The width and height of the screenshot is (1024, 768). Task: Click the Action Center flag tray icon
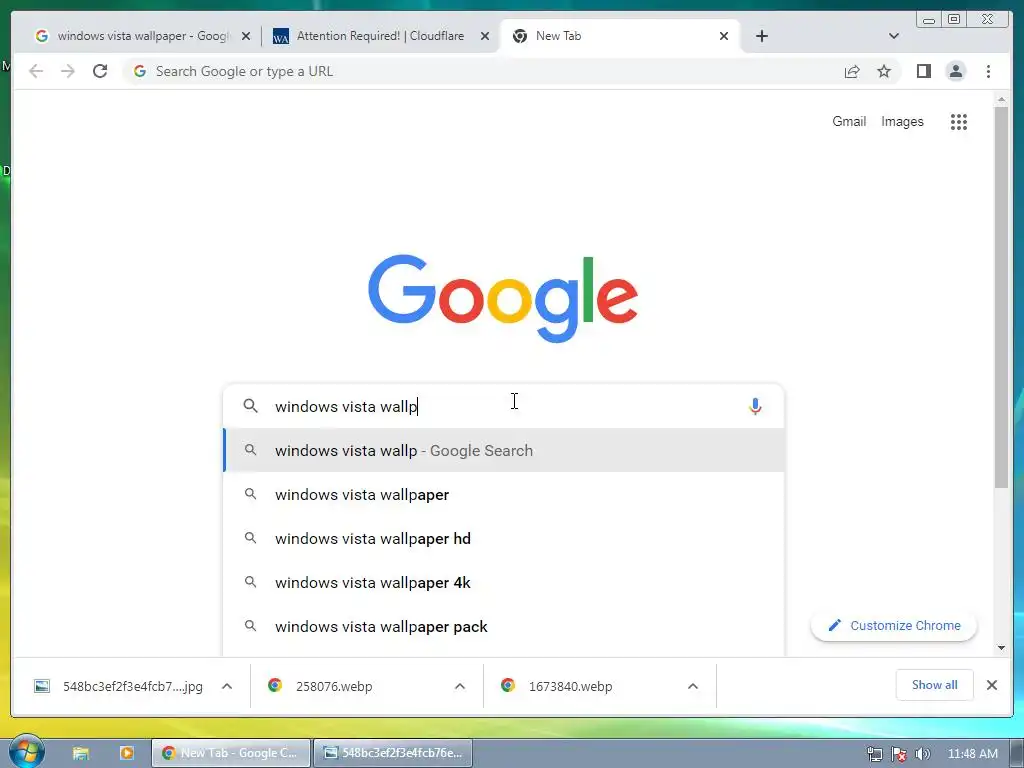click(x=899, y=754)
